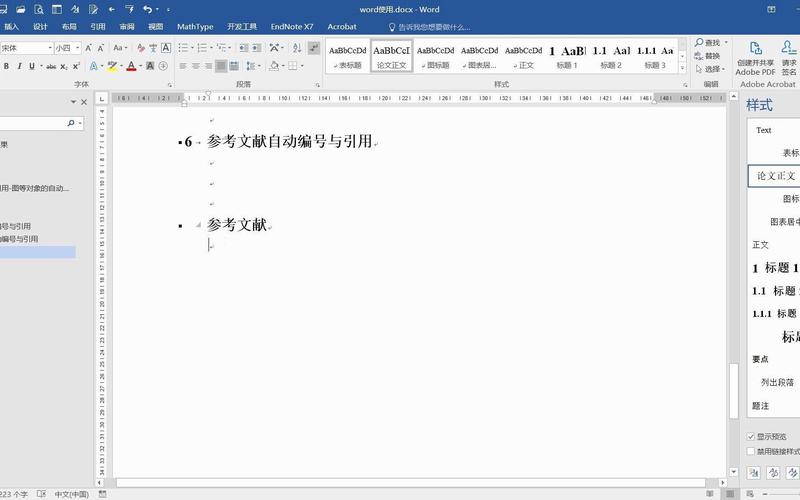Toggle bold formatting
The height and width of the screenshot is (500, 800).
coord(6,66)
